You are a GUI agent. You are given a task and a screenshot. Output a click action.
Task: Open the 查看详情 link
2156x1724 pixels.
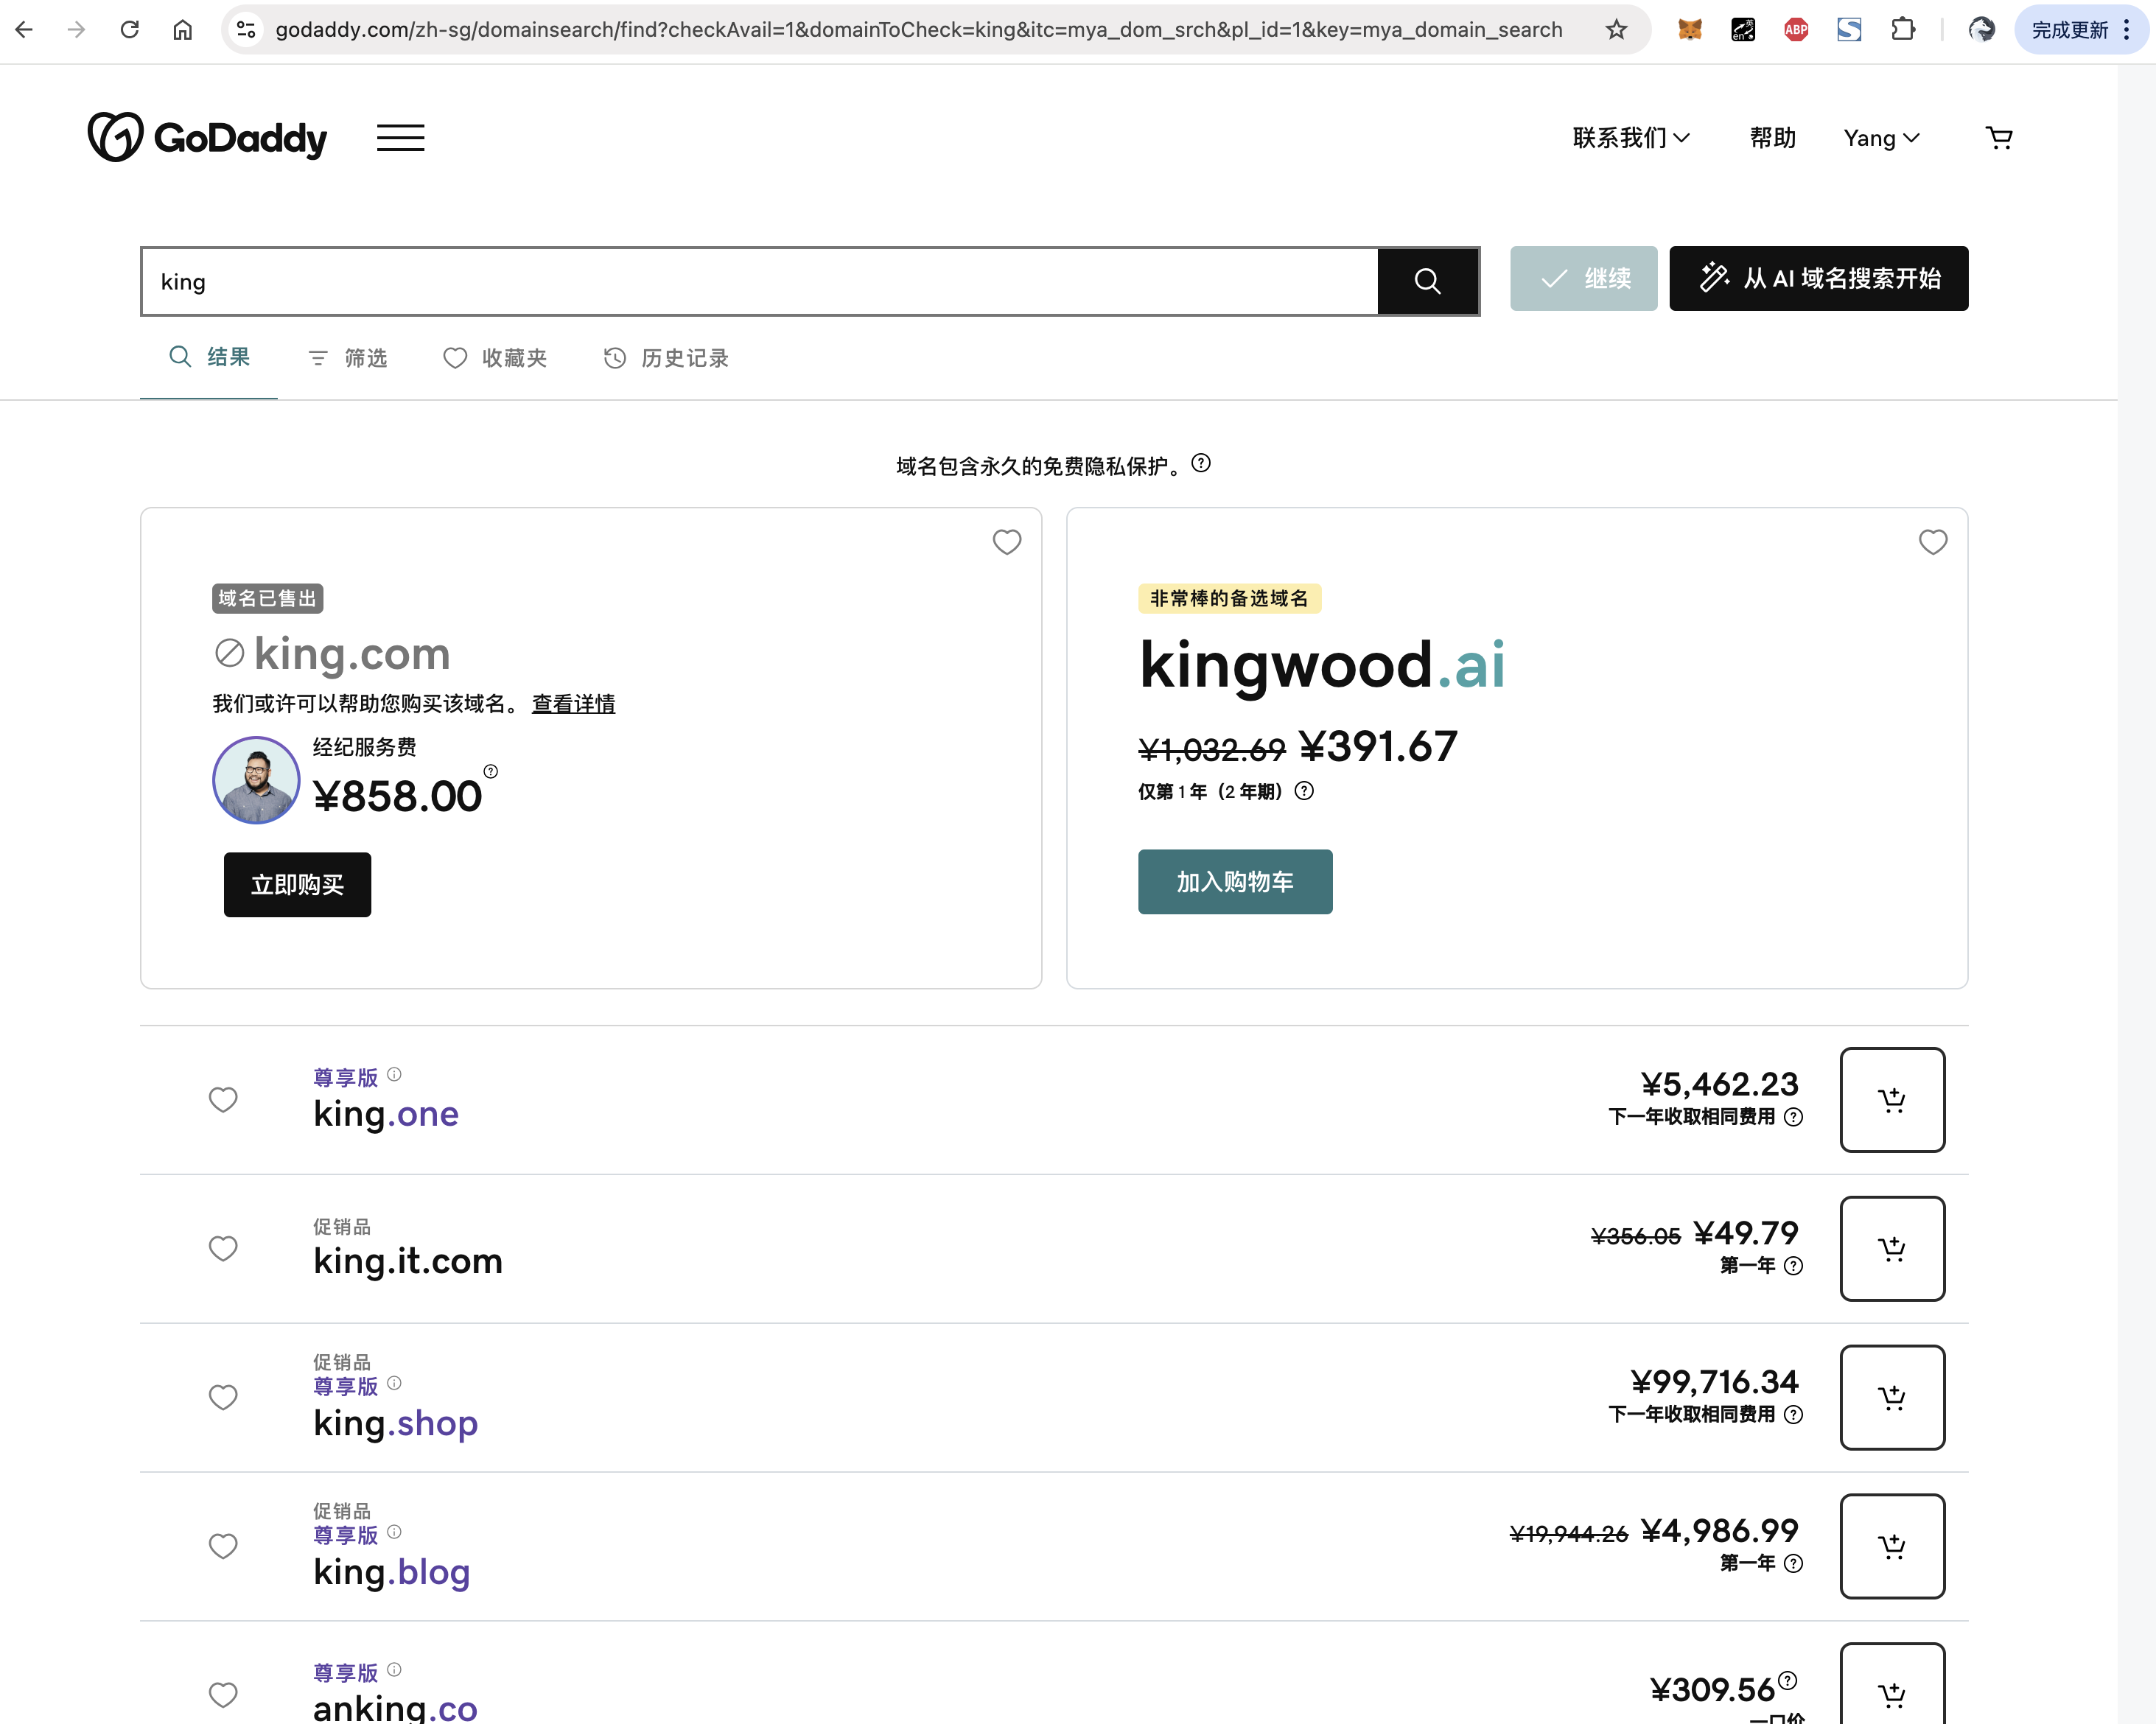point(573,704)
